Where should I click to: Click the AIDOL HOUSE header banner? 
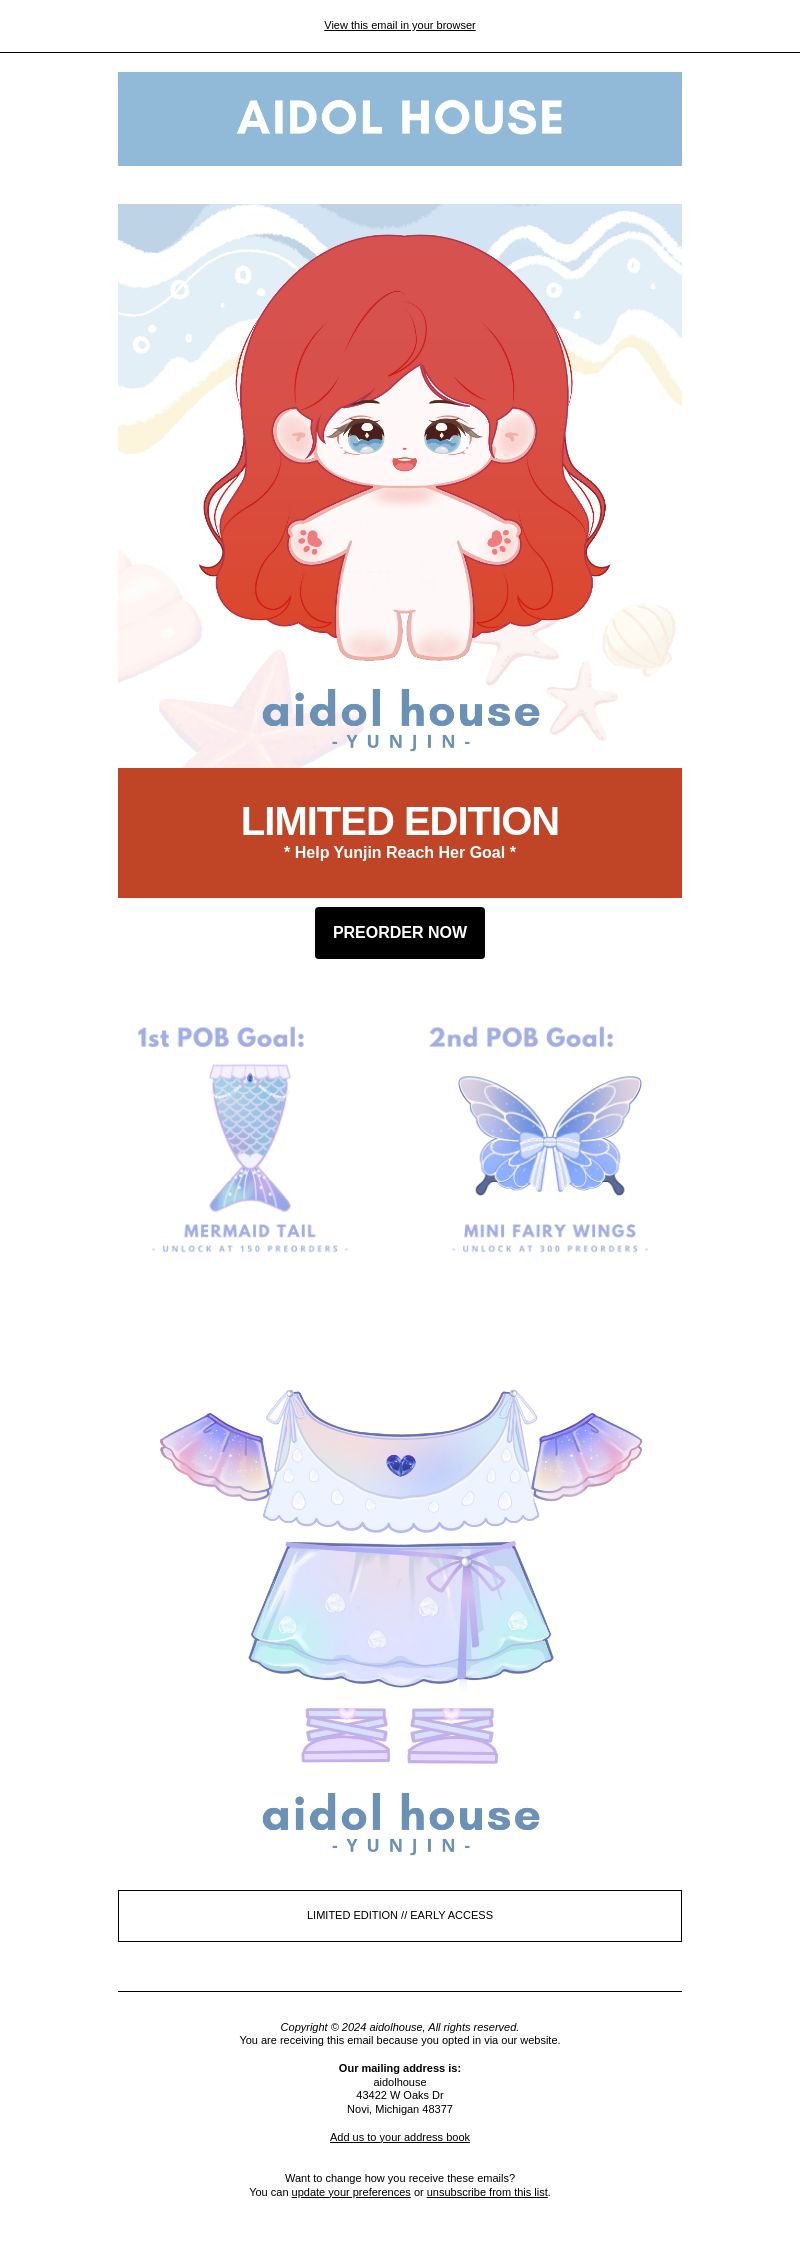(x=400, y=119)
